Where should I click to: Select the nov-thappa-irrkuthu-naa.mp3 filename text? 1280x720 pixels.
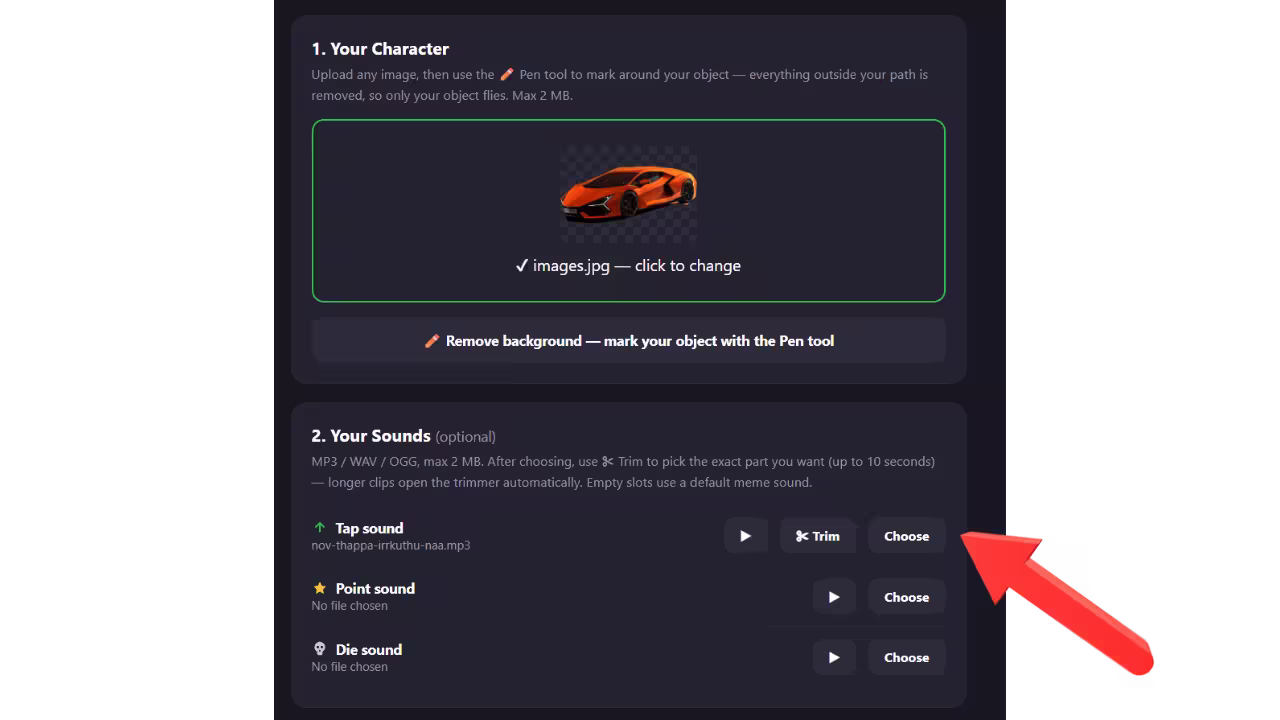(x=391, y=546)
